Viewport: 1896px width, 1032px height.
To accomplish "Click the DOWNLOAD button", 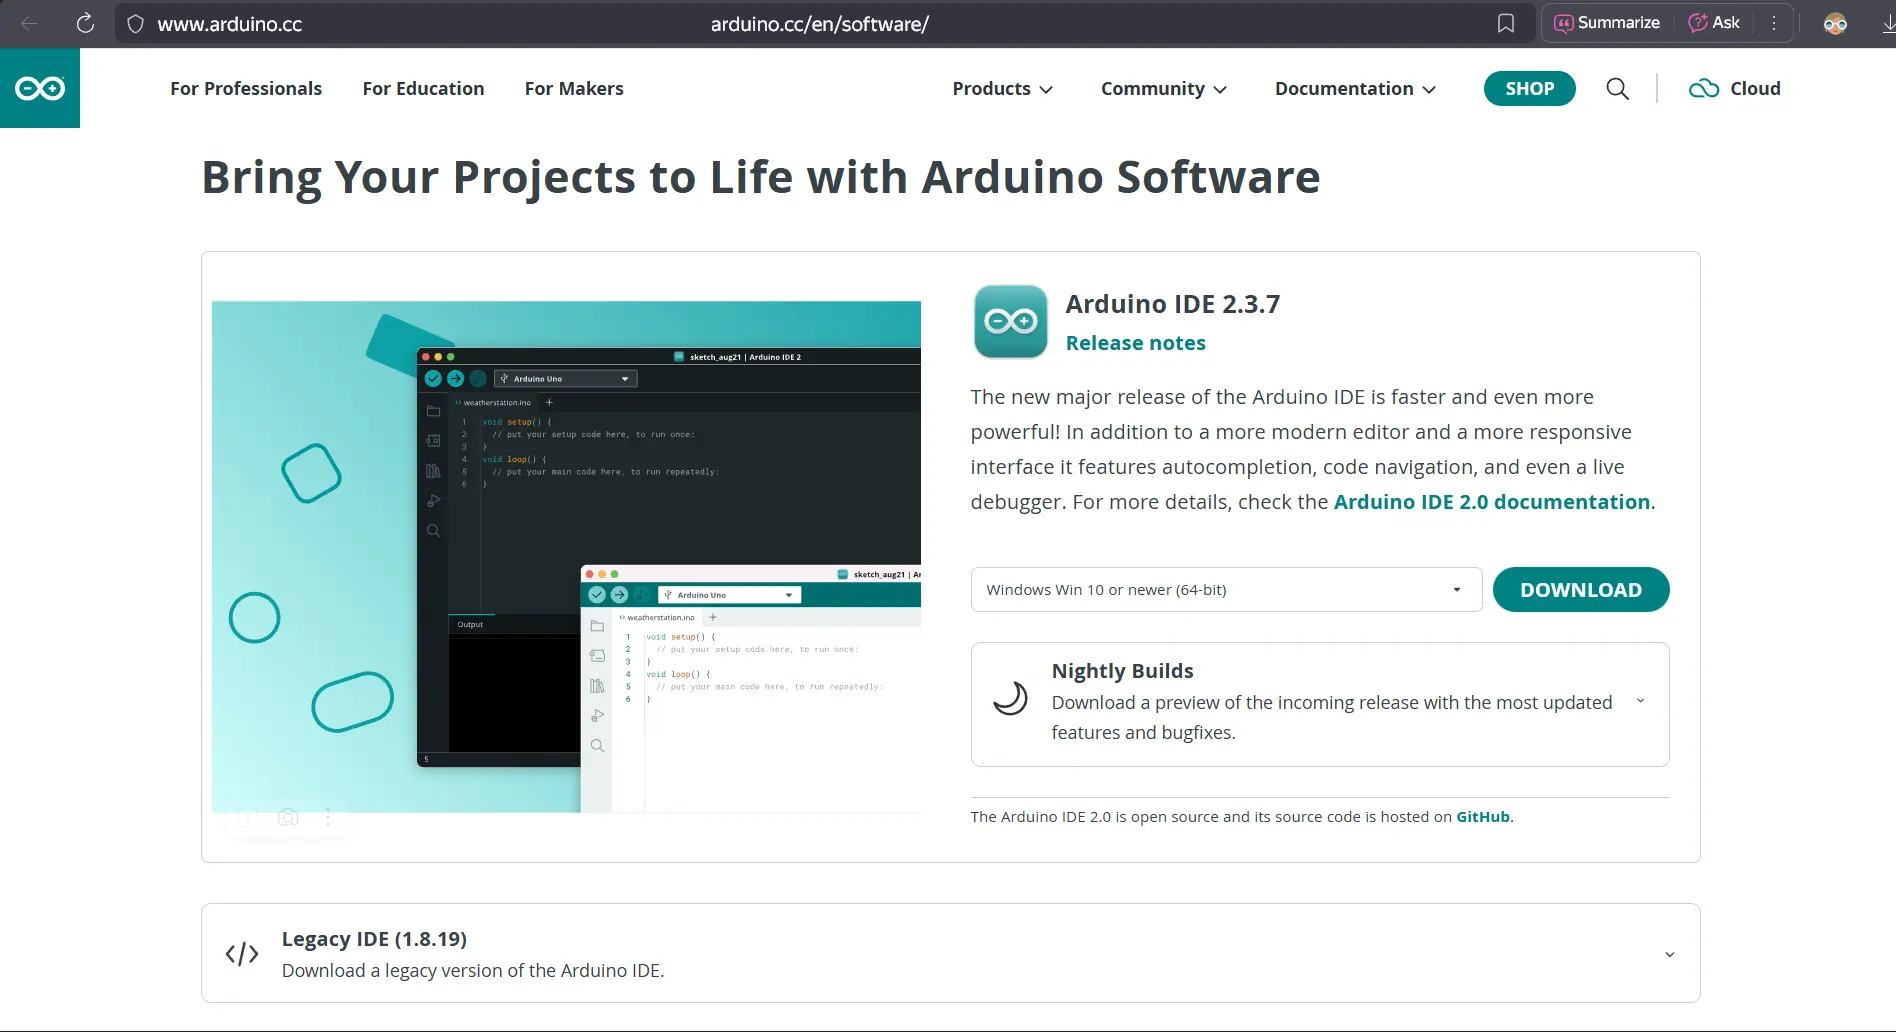I will pyautogui.click(x=1581, y=590).
